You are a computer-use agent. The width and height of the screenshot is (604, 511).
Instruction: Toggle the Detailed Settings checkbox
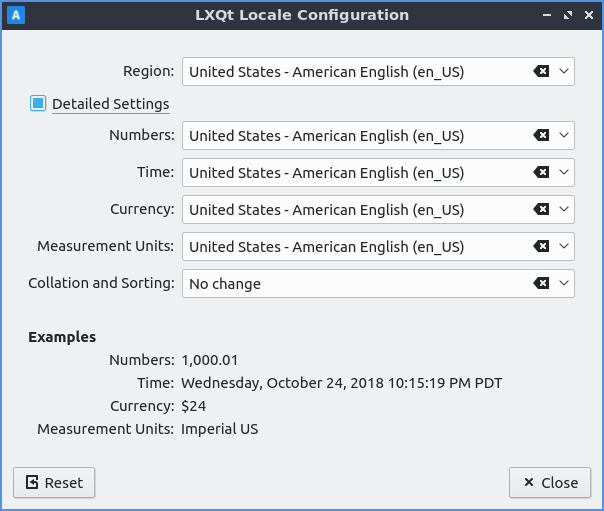coord(38,103)
